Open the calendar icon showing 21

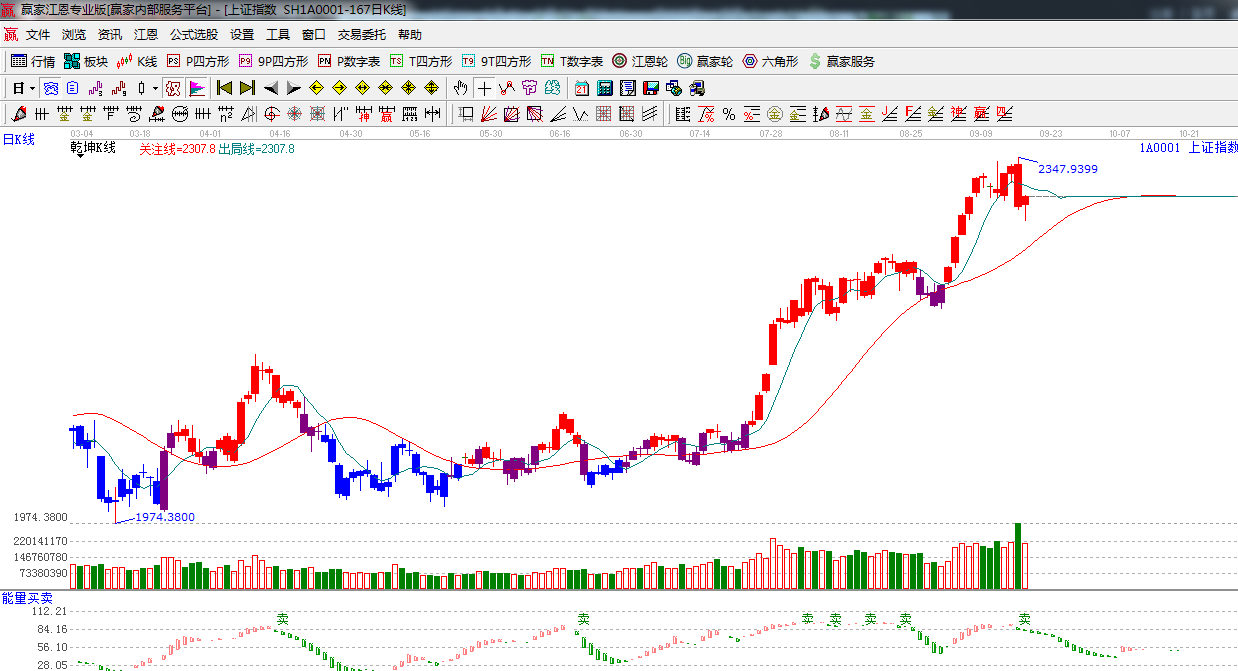(581, 88)
